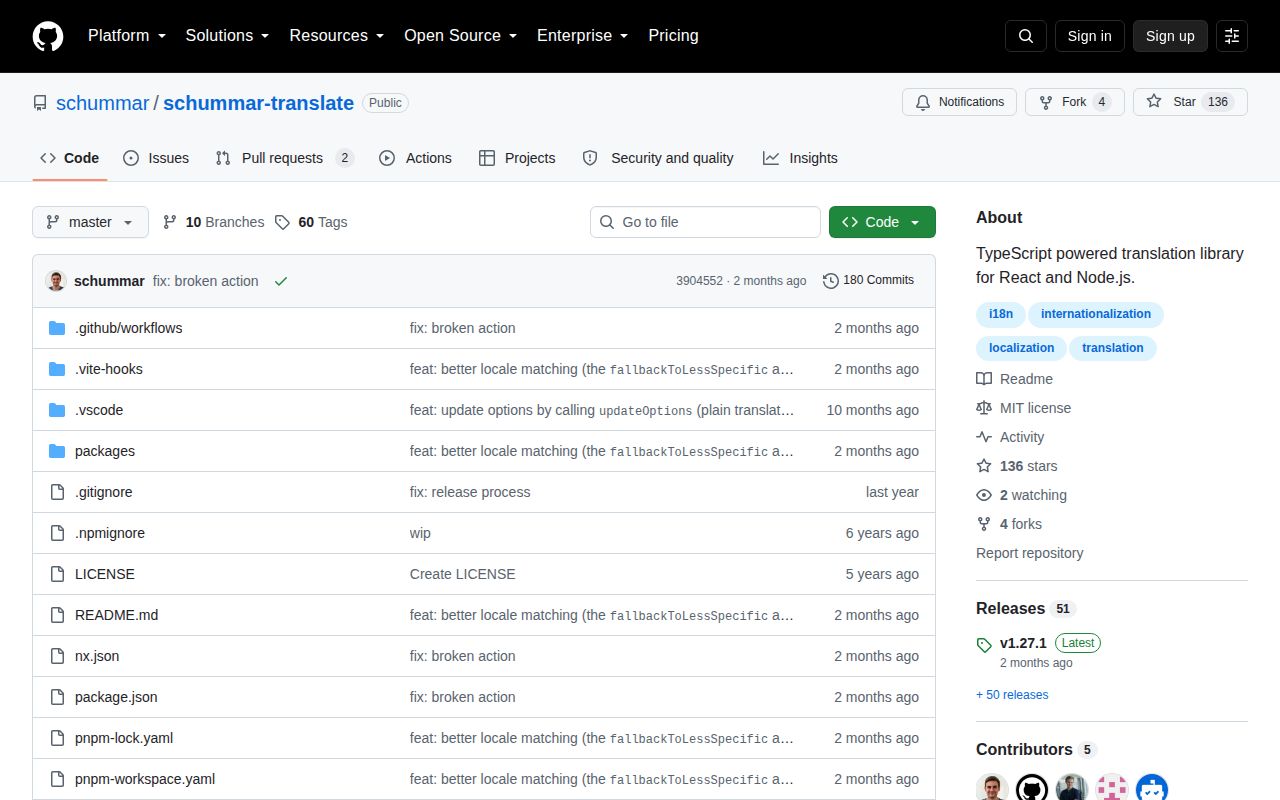Switch to the Actions tab

pos(415,158)
